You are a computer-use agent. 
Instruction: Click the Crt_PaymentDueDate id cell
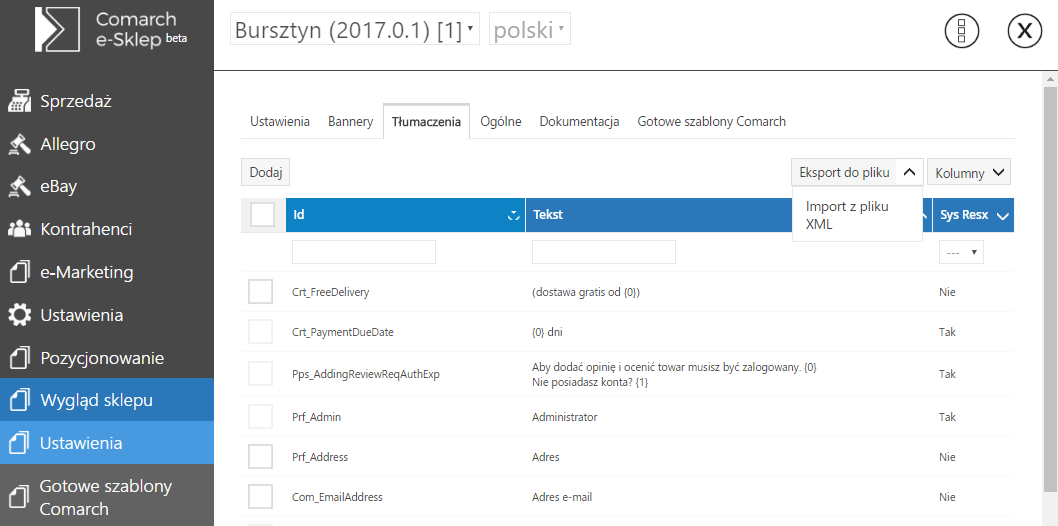(x=343, y=332)
